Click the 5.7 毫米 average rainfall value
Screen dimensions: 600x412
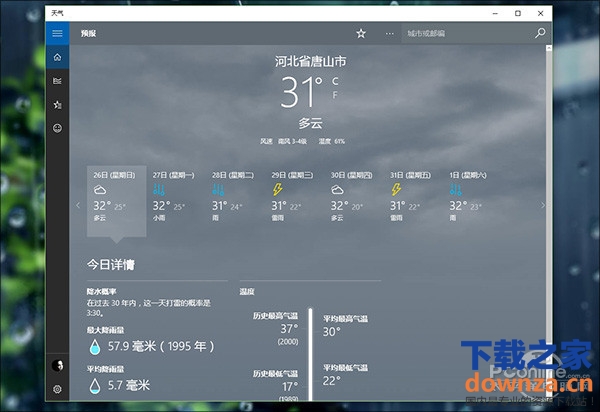pyautogui.click(x=129, y=385)
